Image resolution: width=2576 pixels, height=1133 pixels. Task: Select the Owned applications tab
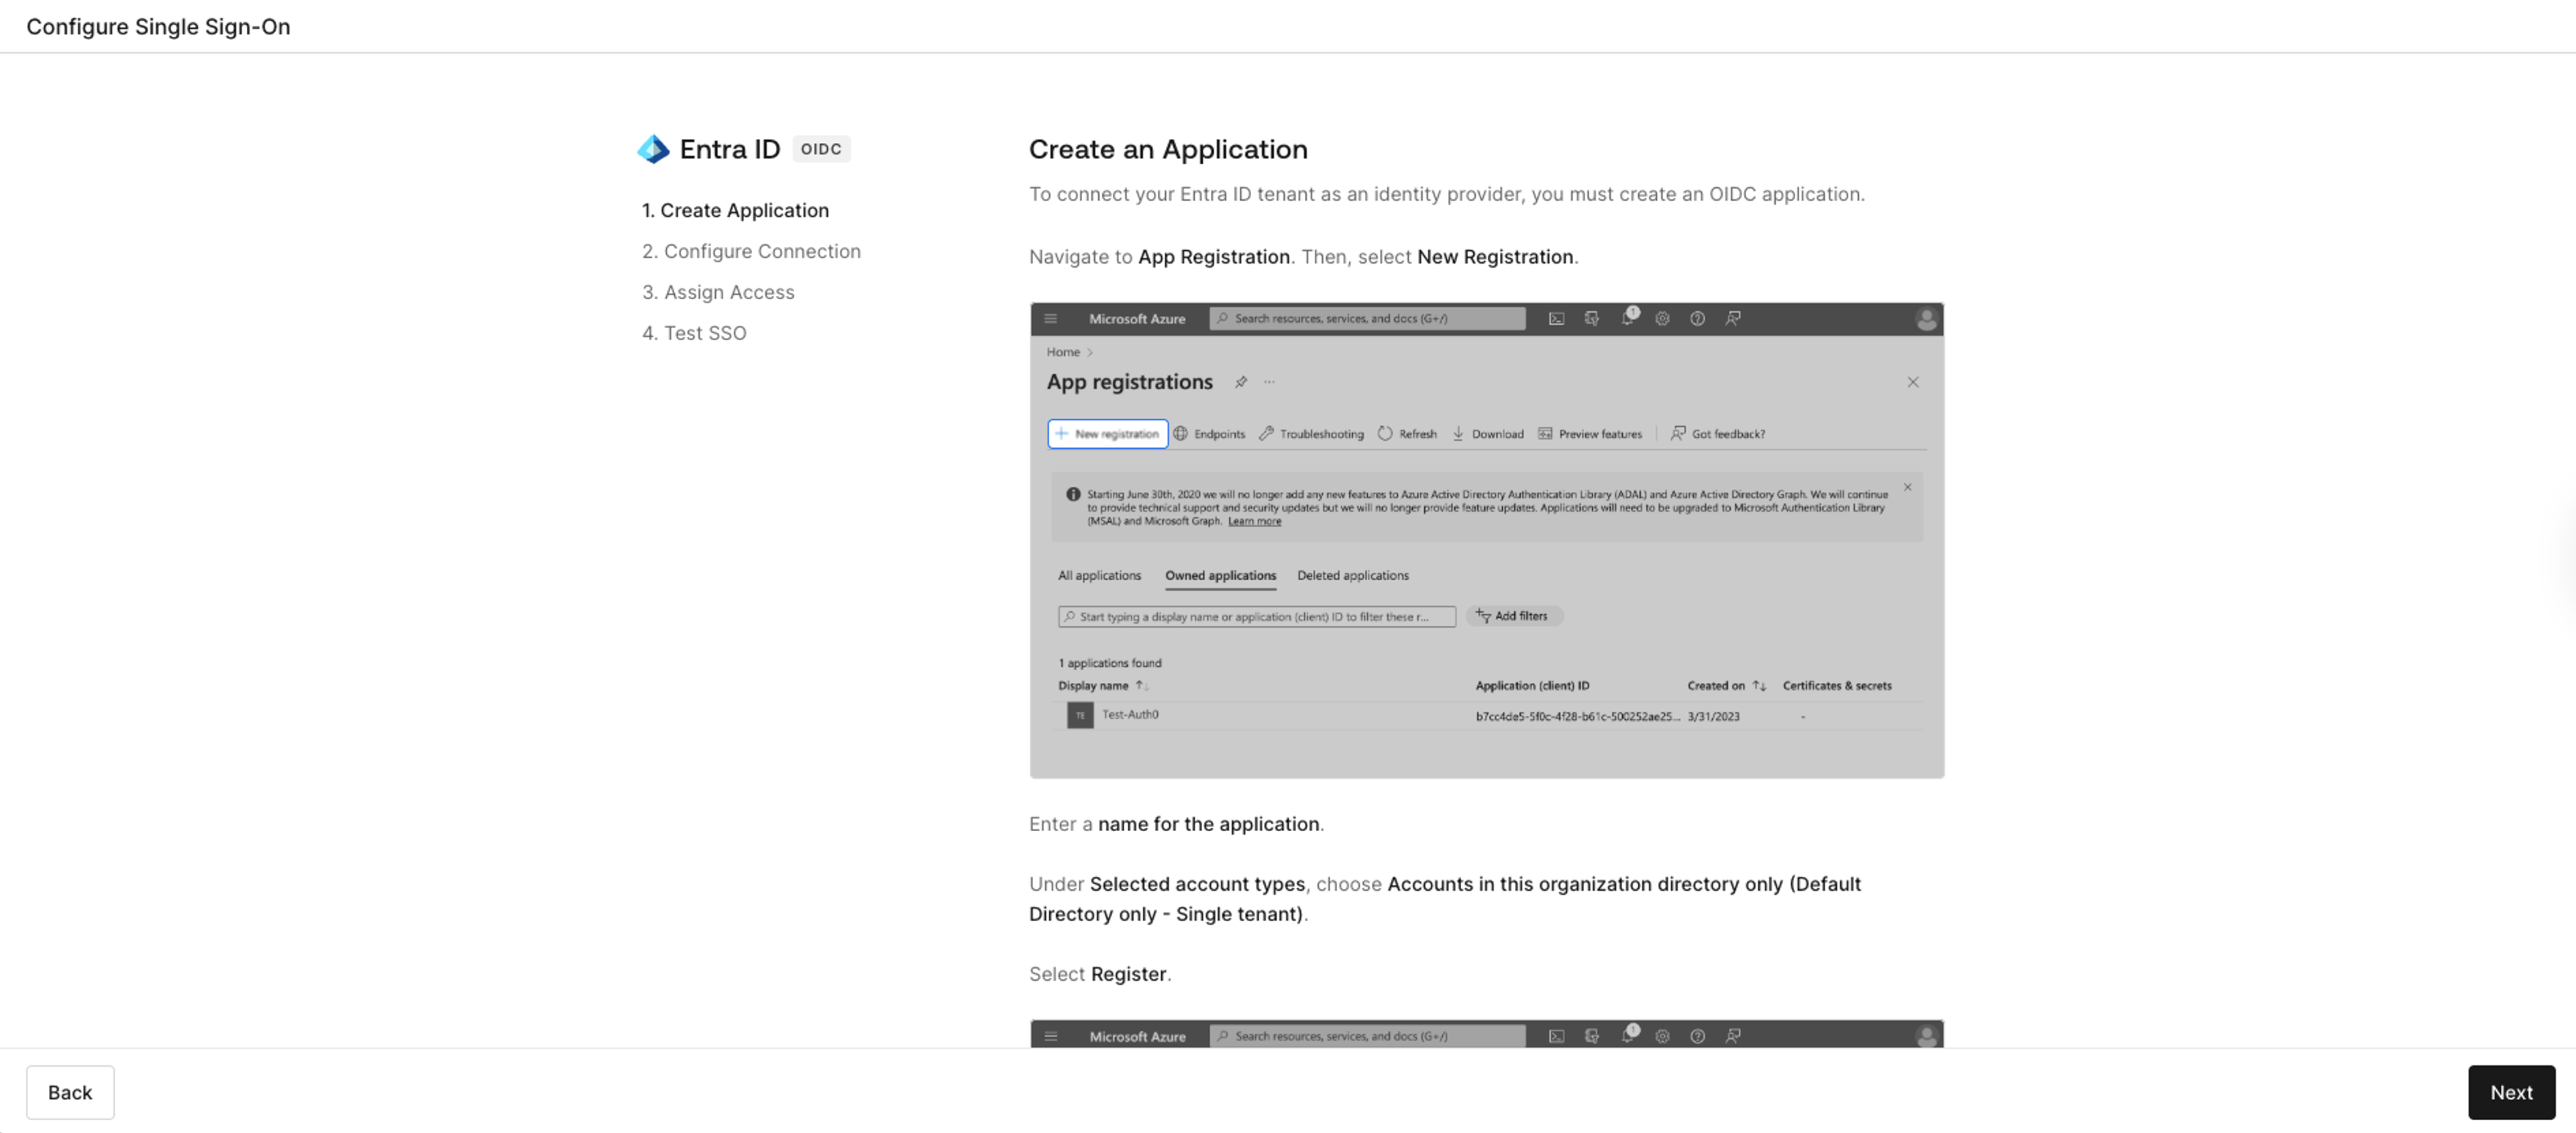tap(1220, 576)
